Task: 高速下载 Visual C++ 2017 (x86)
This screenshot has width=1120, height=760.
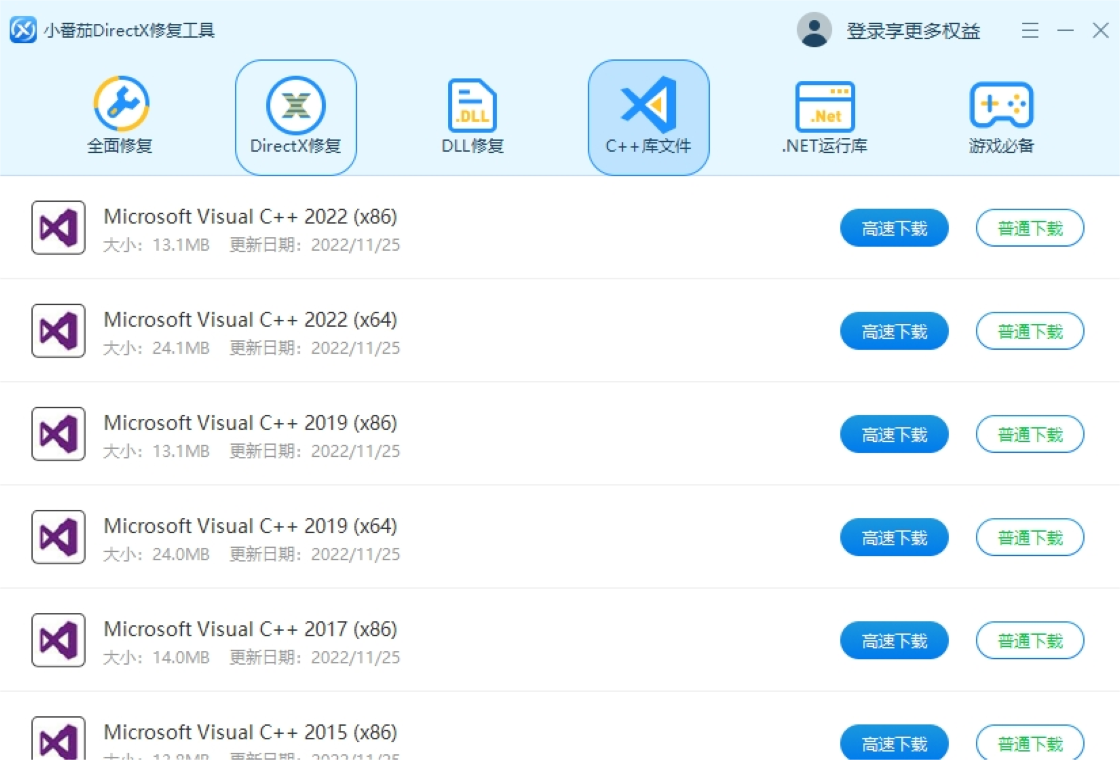Action: pos(894,640)
